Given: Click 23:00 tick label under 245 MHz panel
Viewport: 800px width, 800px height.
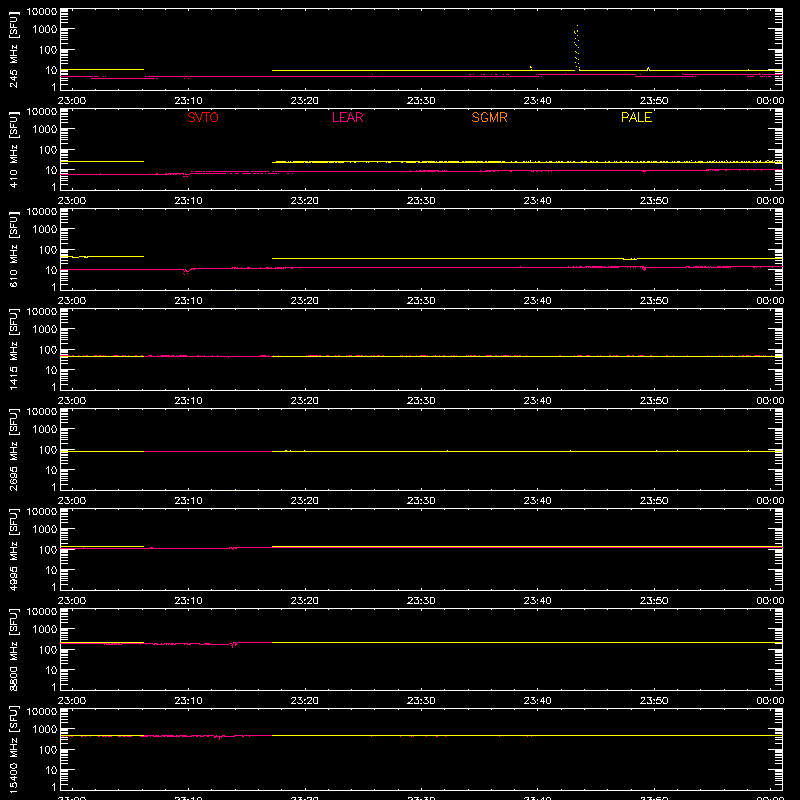Looking at the screenshot, I should (x=71, y=101).
